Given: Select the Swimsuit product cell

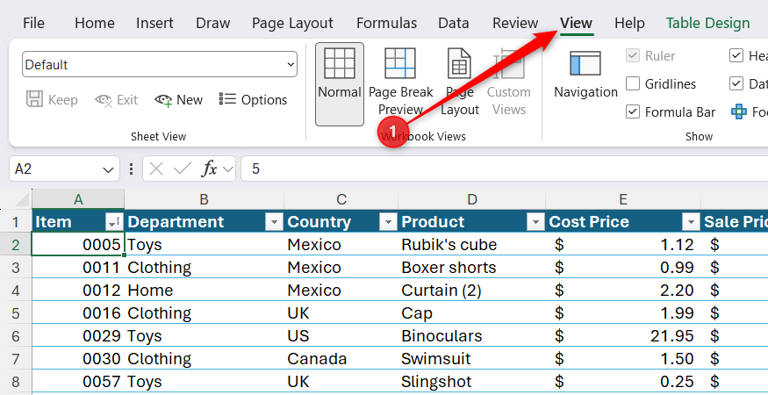Looking at the screenshot, I should 472,358.
